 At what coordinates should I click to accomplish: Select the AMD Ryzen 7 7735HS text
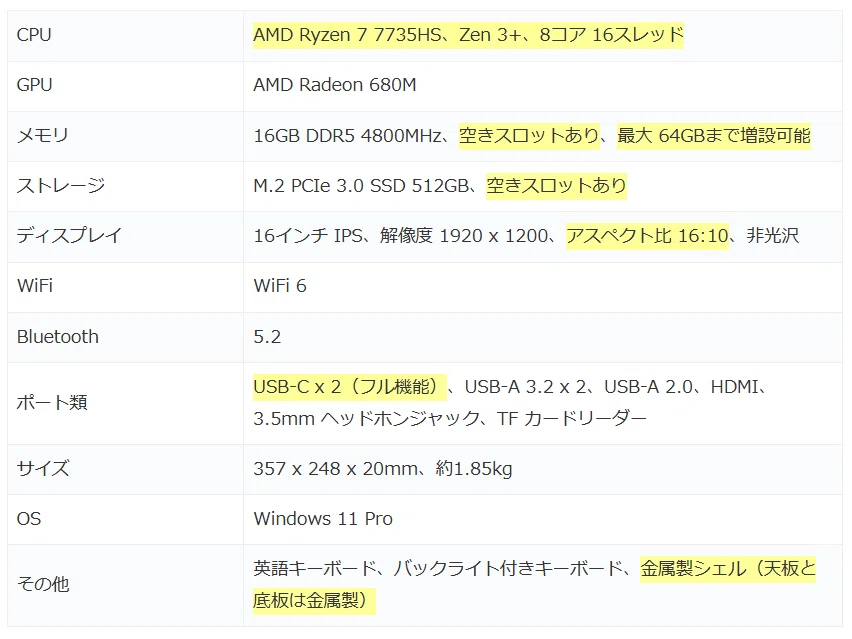[347, 35]
